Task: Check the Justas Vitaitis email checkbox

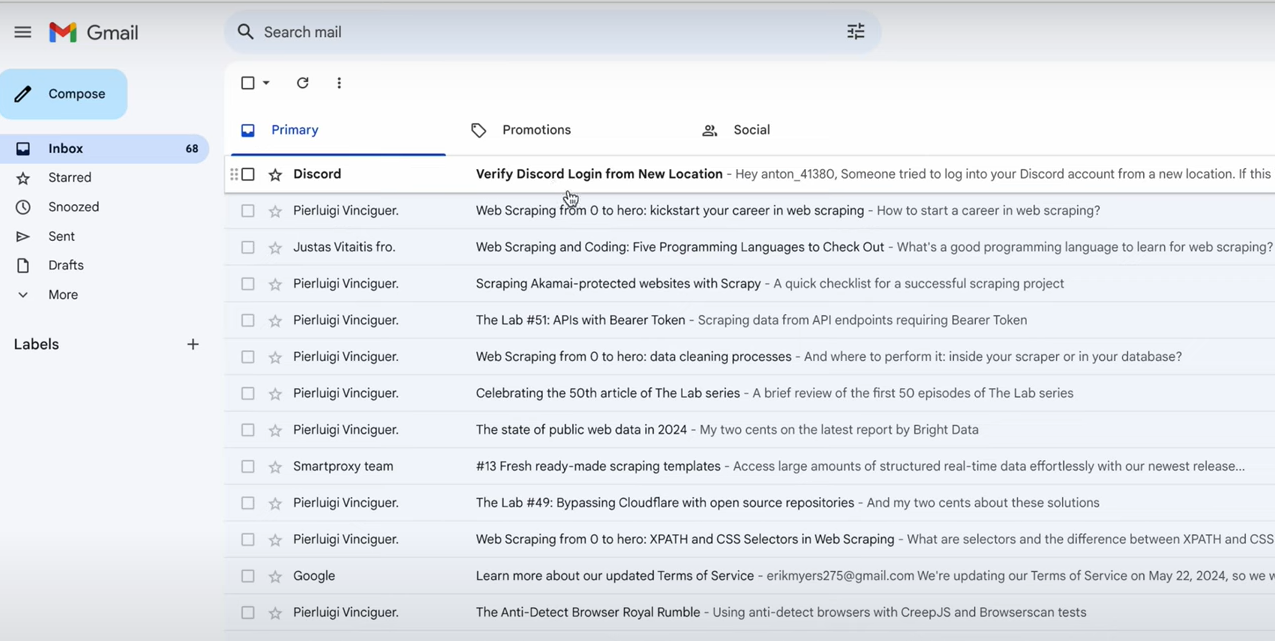Action: tap(248, 247)
